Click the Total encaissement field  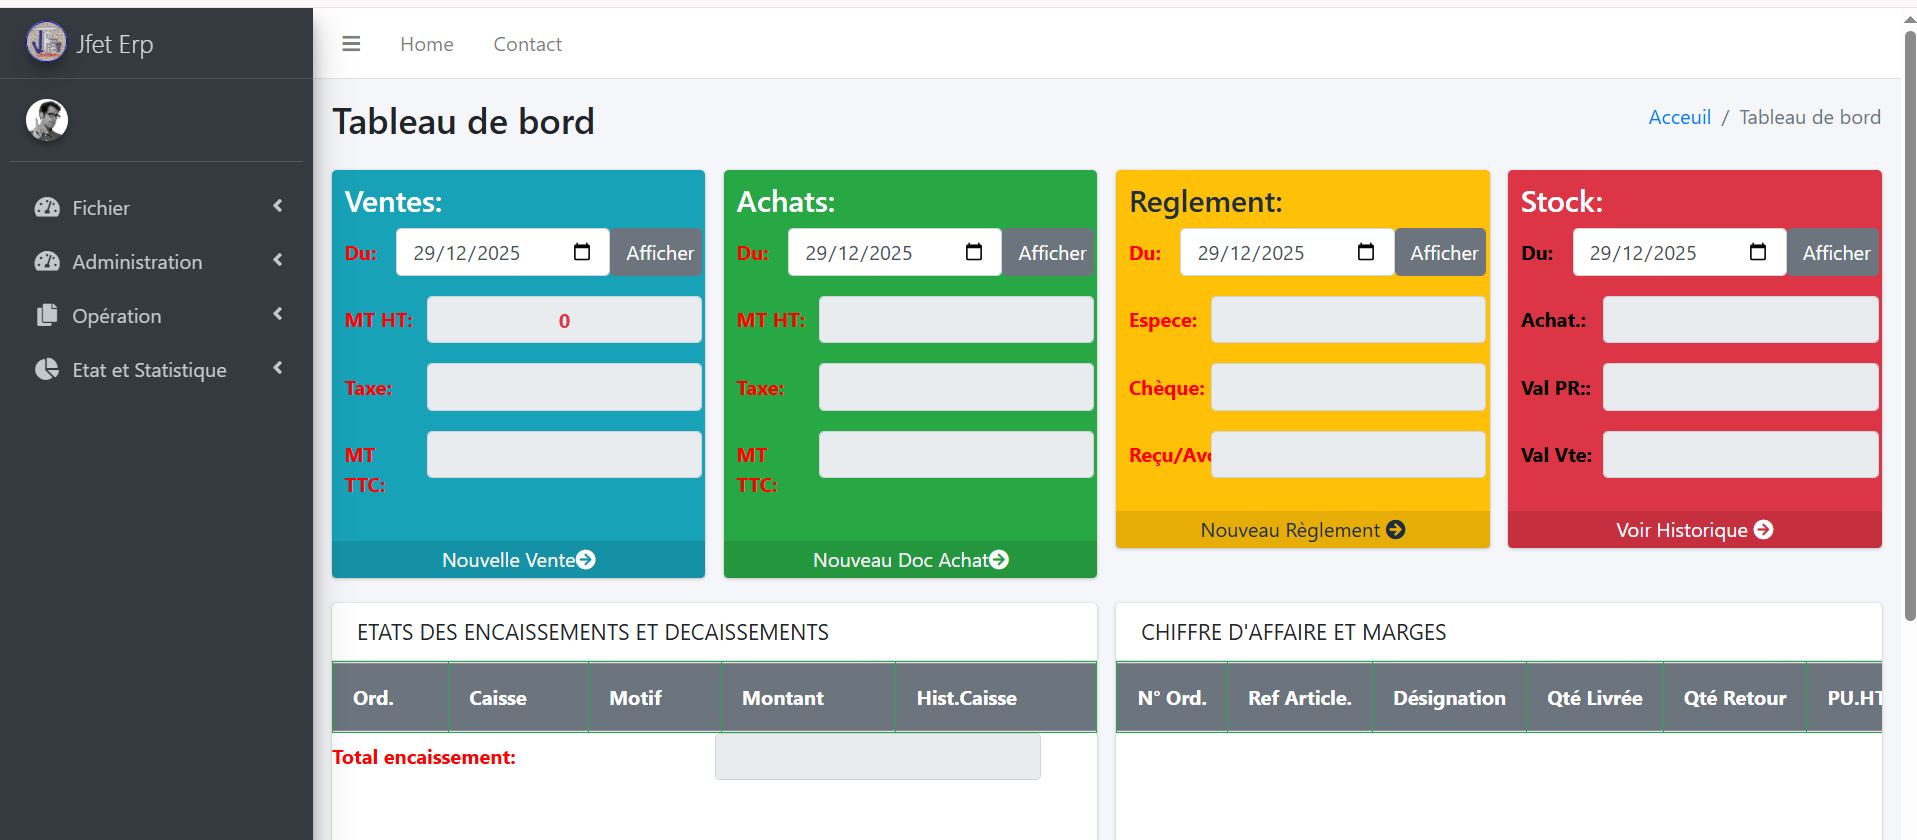click(x=877, y=757)
